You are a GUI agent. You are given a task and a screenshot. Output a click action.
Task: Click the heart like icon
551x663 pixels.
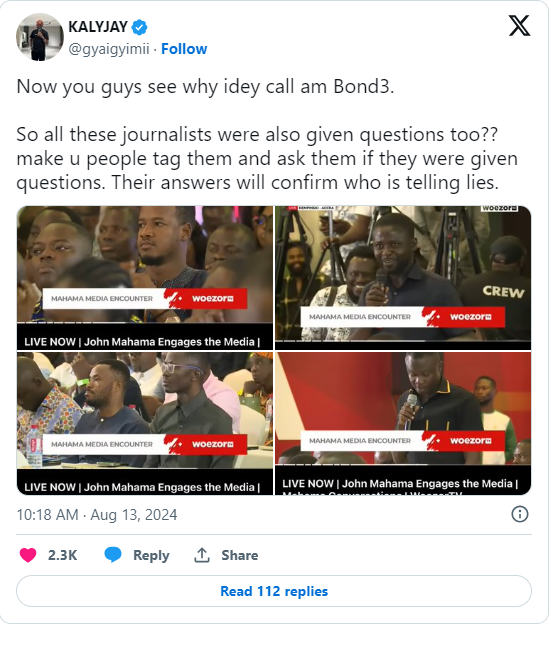[x=28, y=555]
